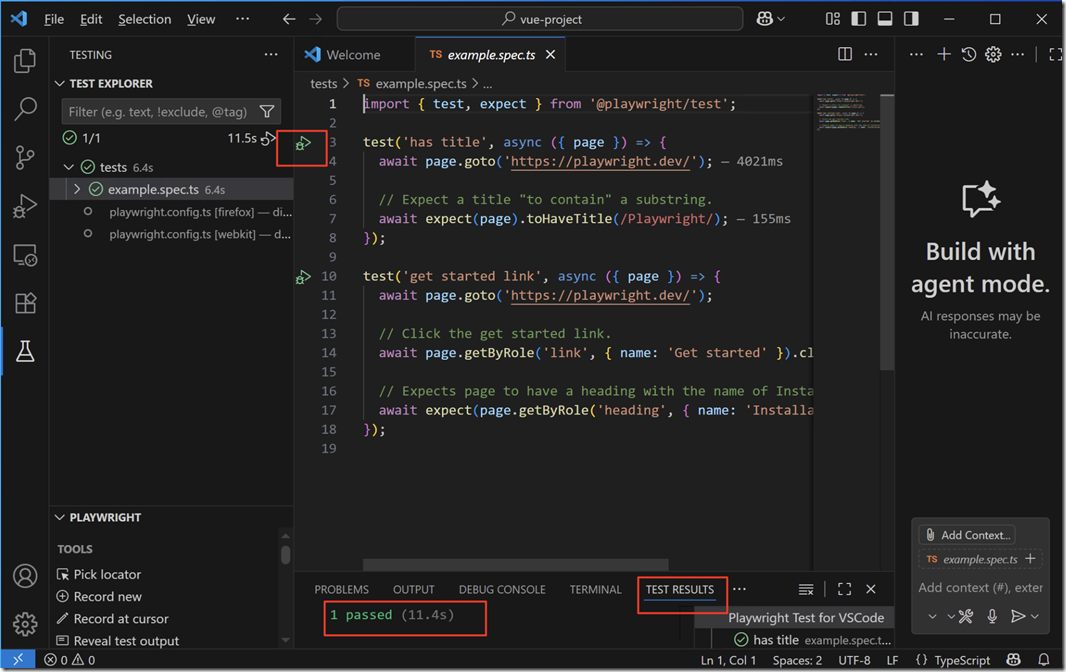Open the Run and Debug view
1066x672 pixels.
pos(25,206)
